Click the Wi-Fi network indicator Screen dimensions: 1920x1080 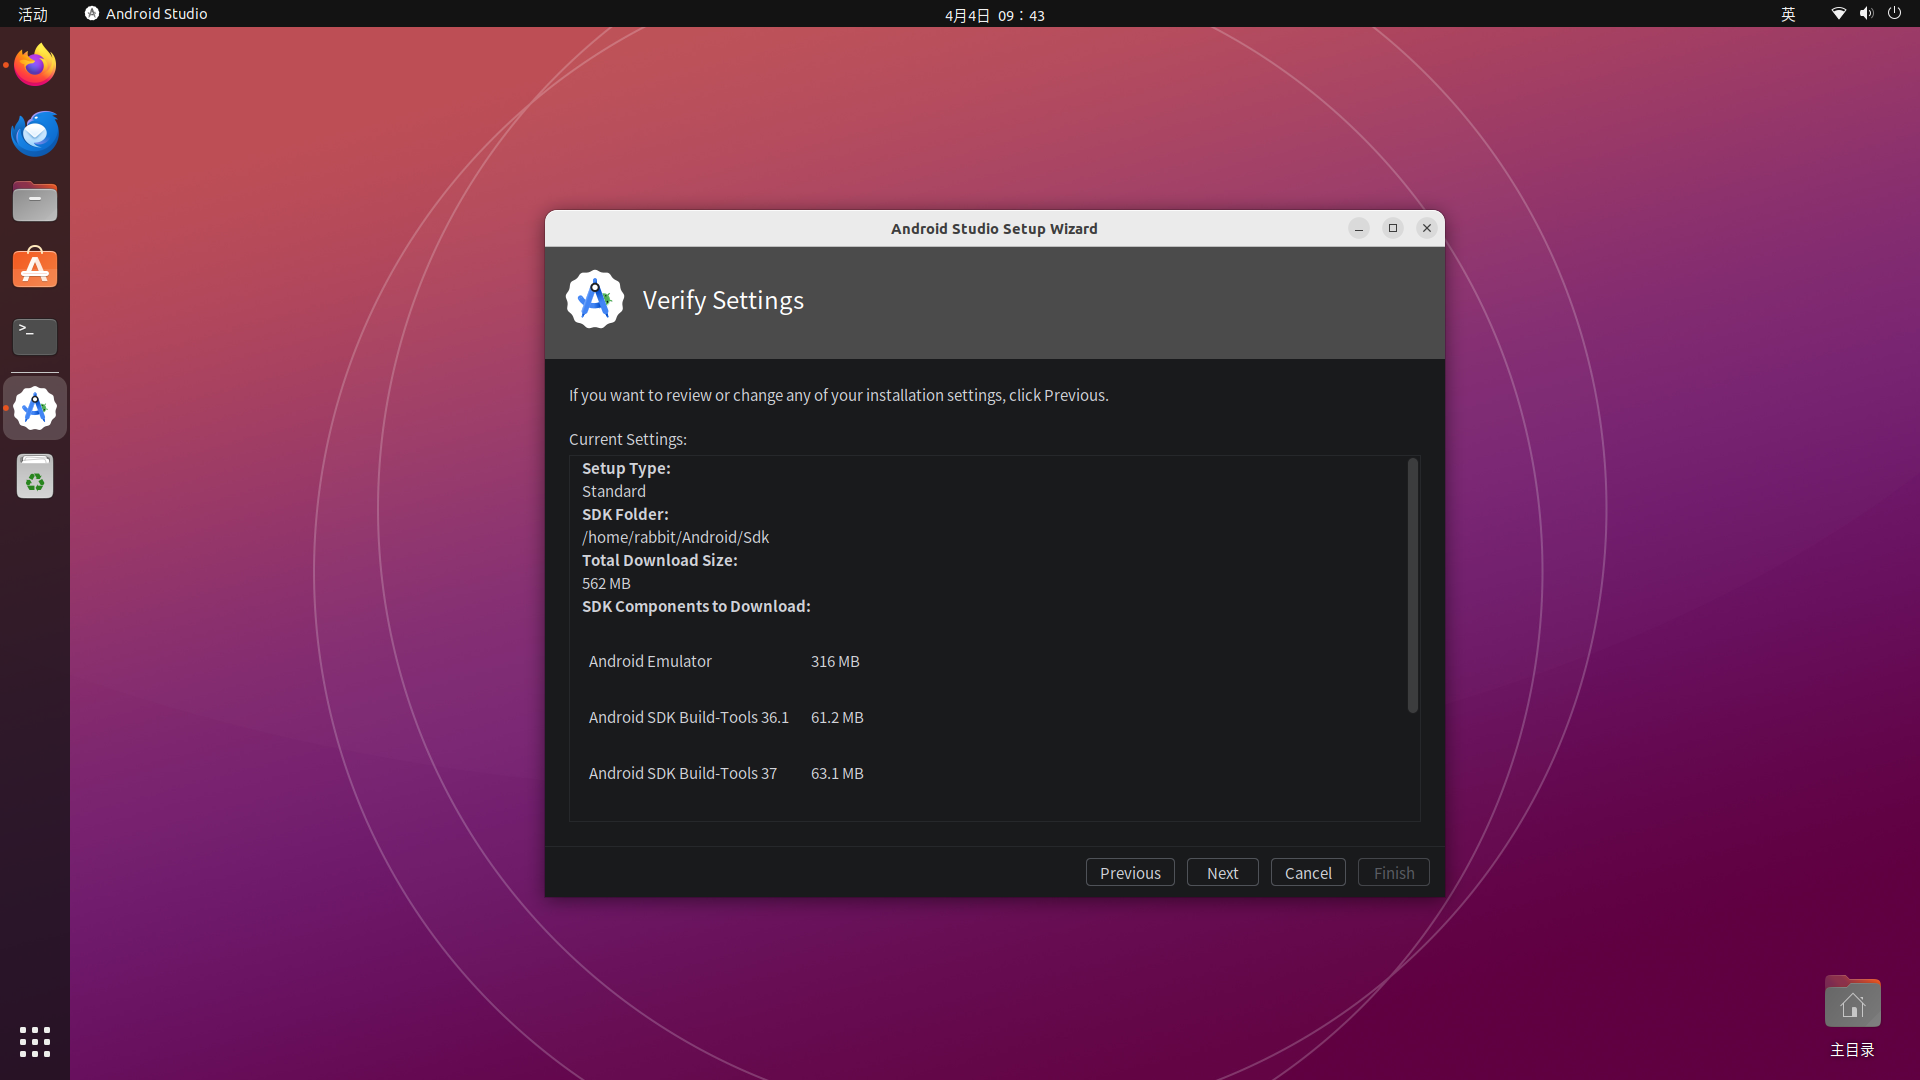click(x=1838, y=14)
